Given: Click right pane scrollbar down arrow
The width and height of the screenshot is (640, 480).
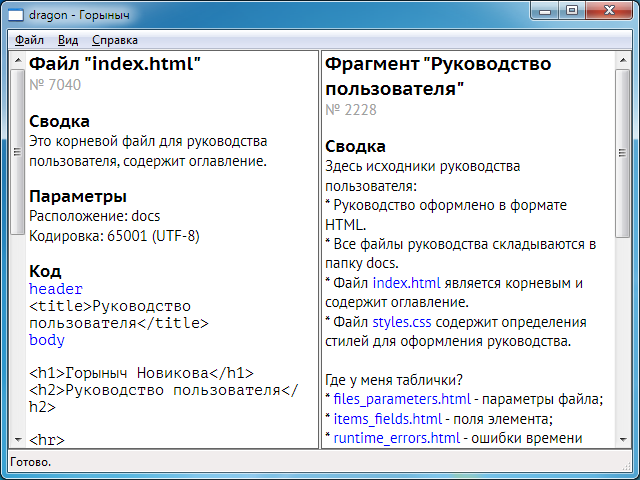Looking at the screenshot, I should point(622,440).
